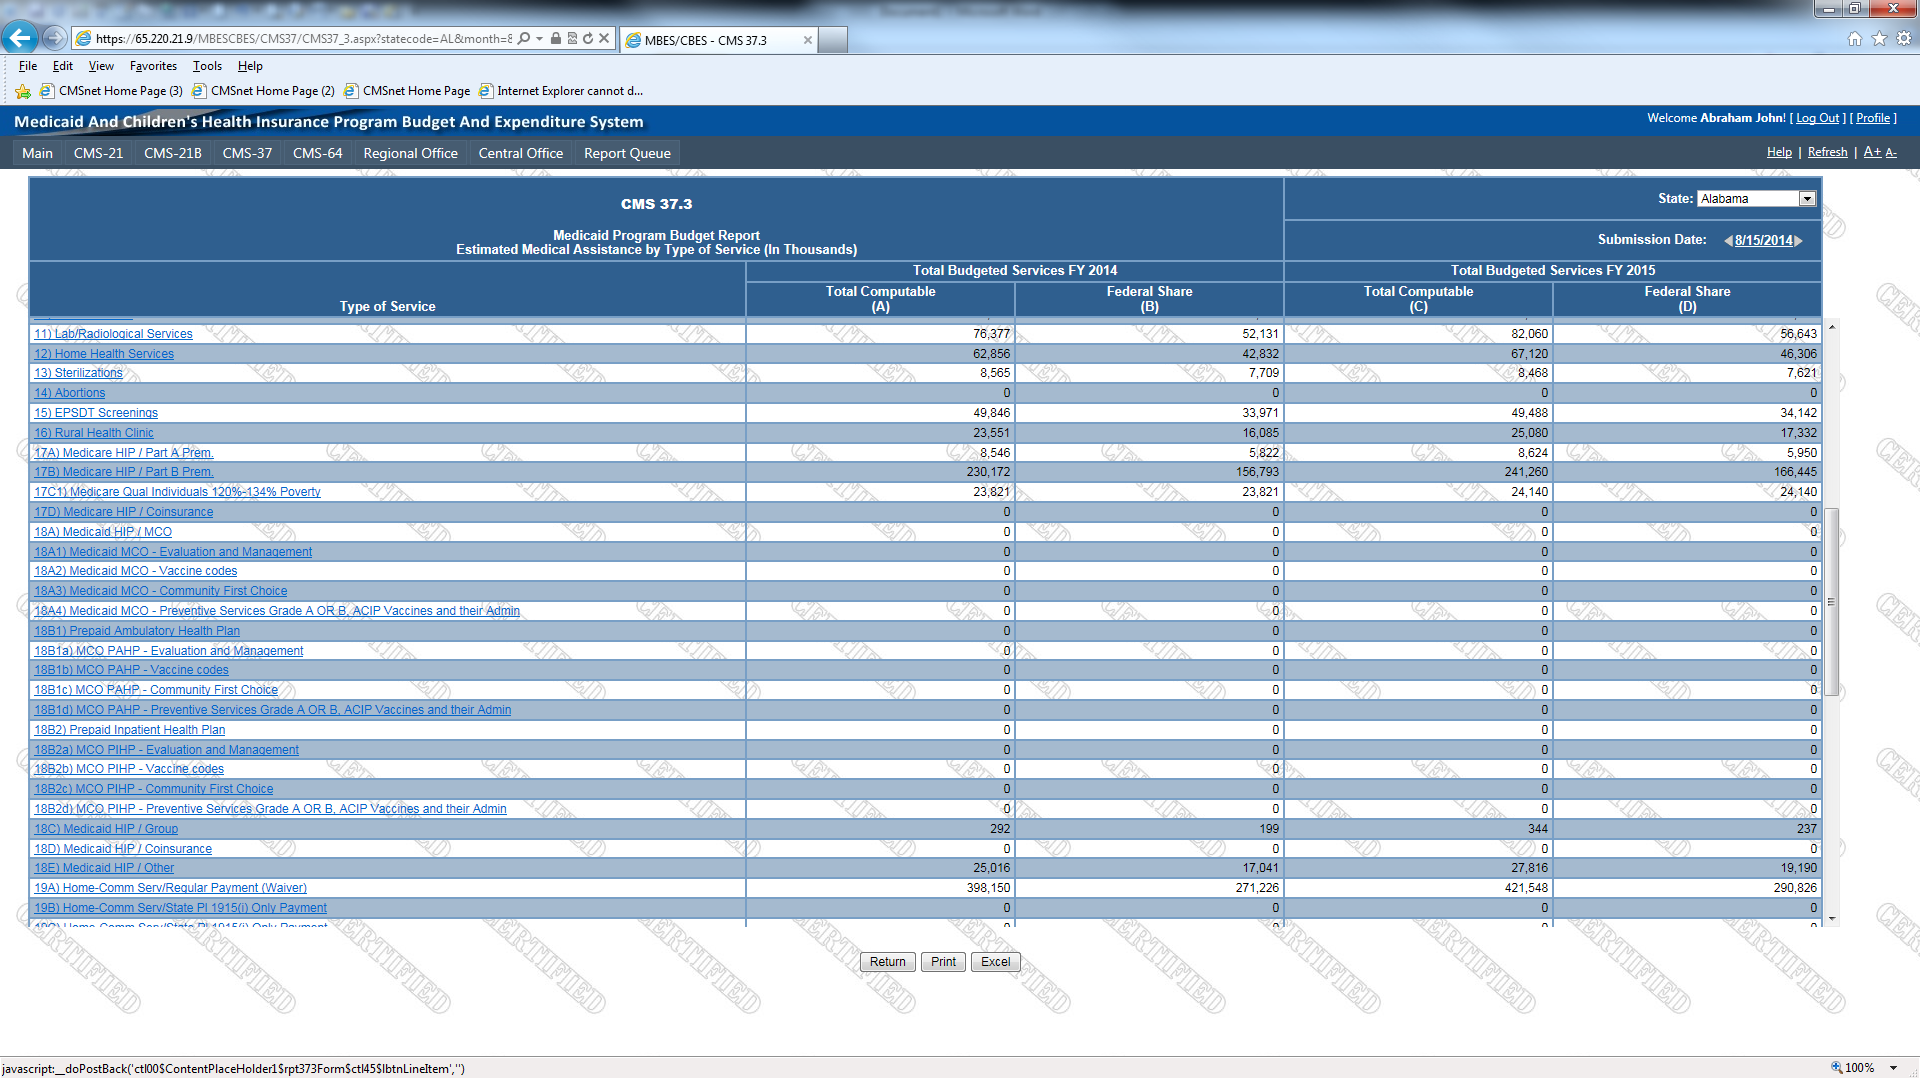Click the Excel export button
The image size is (1920, 1080).
(x=995, y=962)
